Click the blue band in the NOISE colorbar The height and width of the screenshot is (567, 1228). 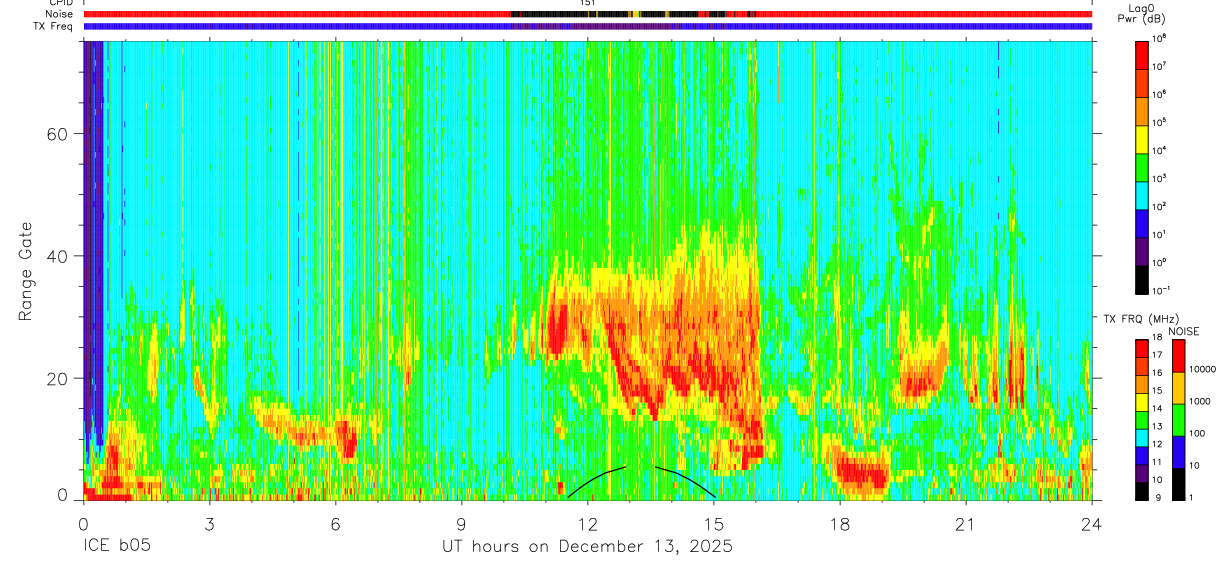[x=1179, y=453]
